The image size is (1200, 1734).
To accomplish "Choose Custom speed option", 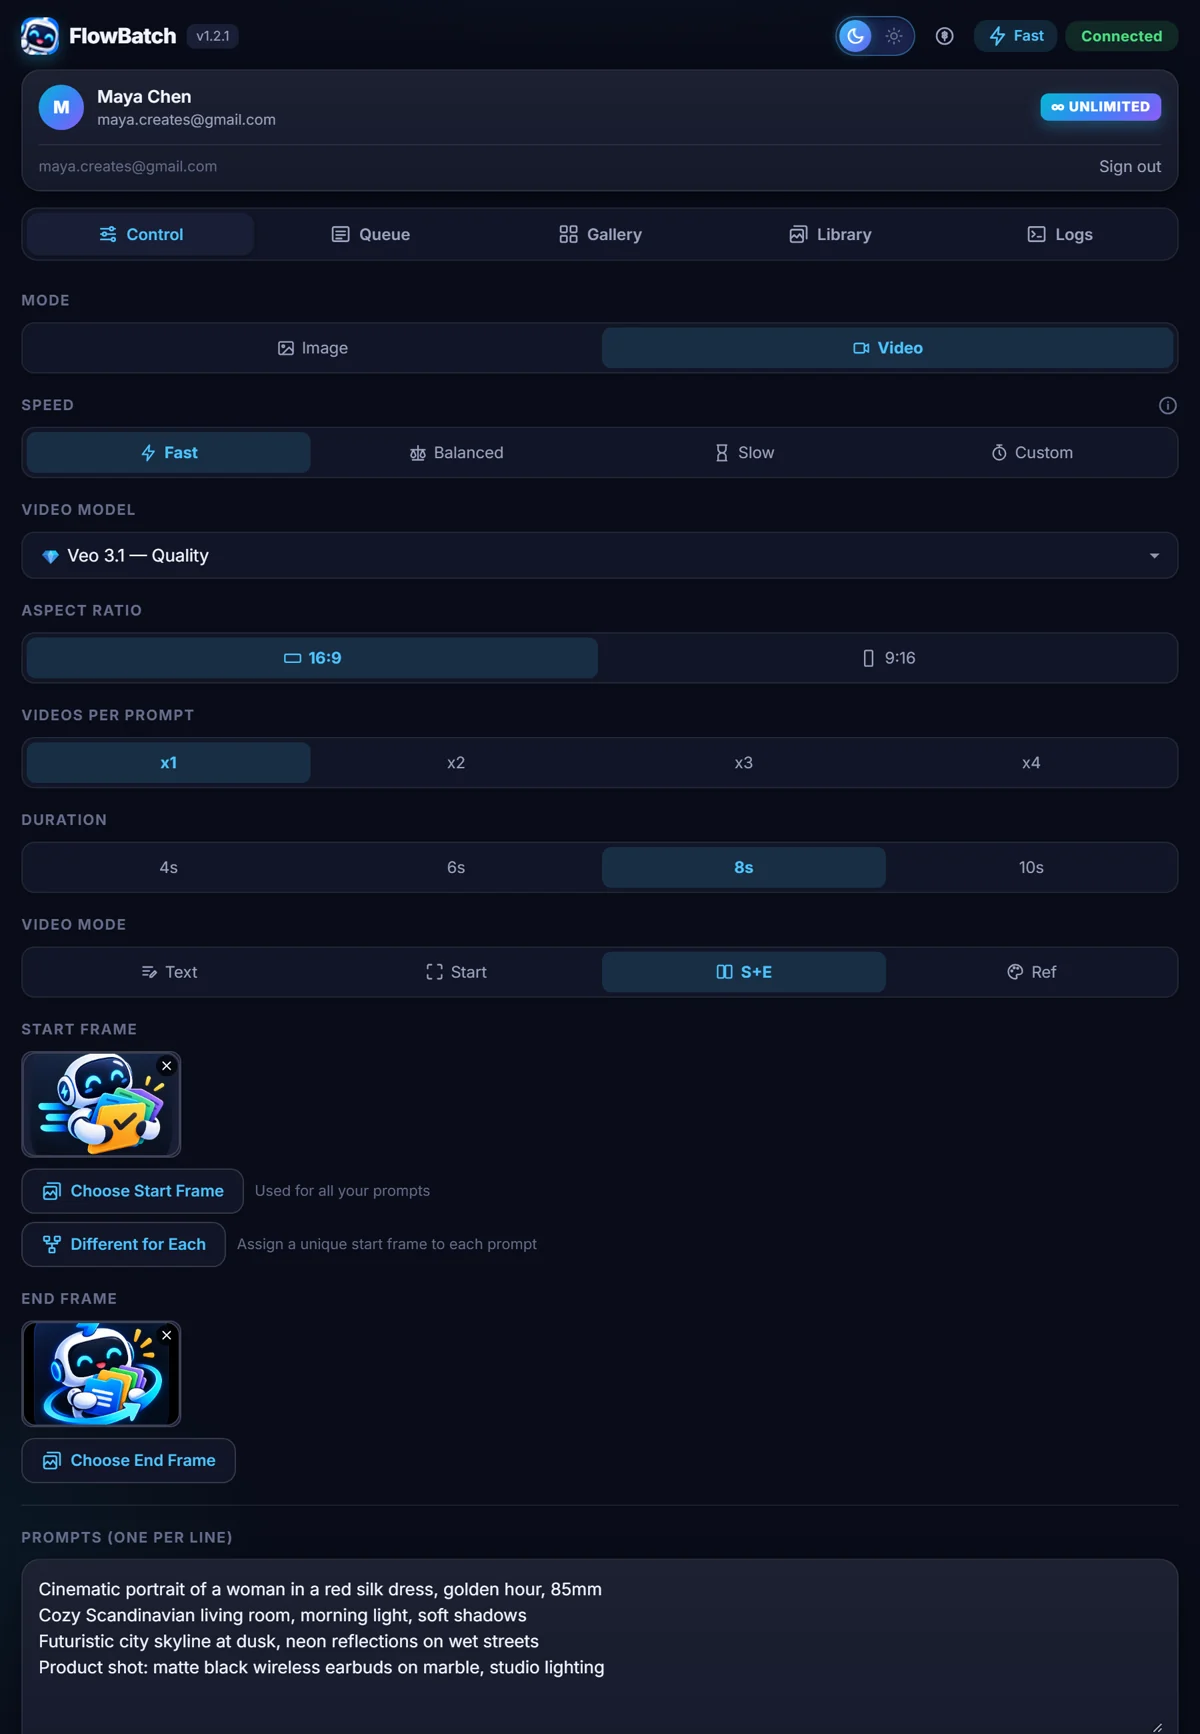I will click(1031, 453).
